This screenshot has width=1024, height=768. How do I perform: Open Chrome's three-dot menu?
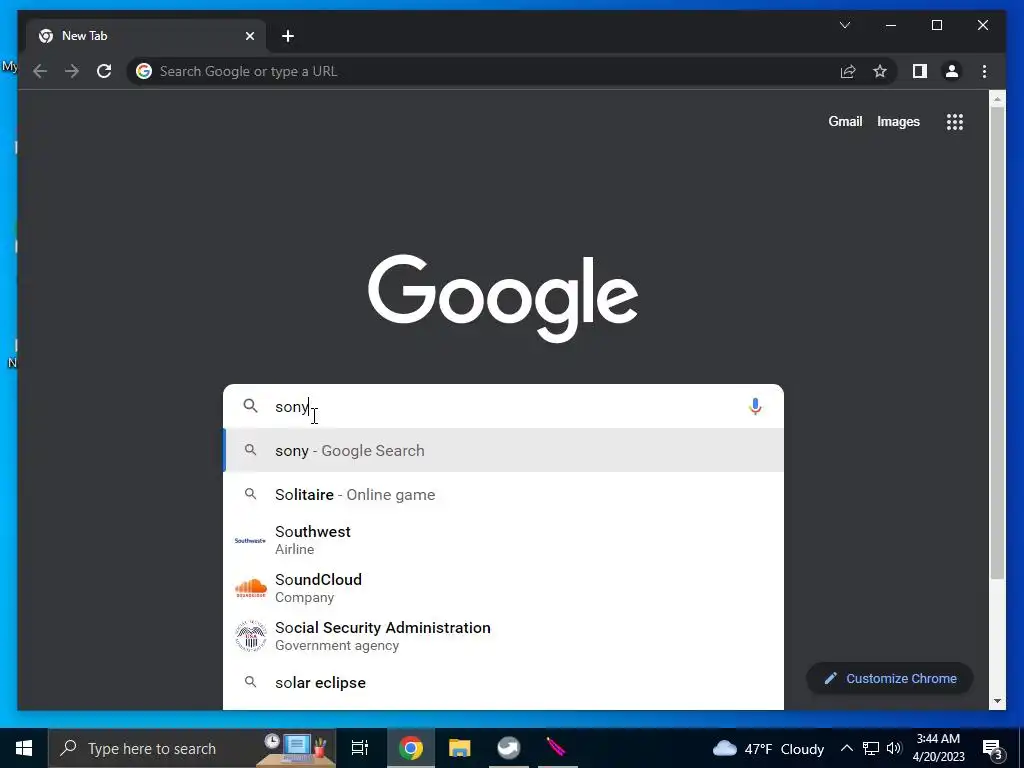click(x=984, y=71)
